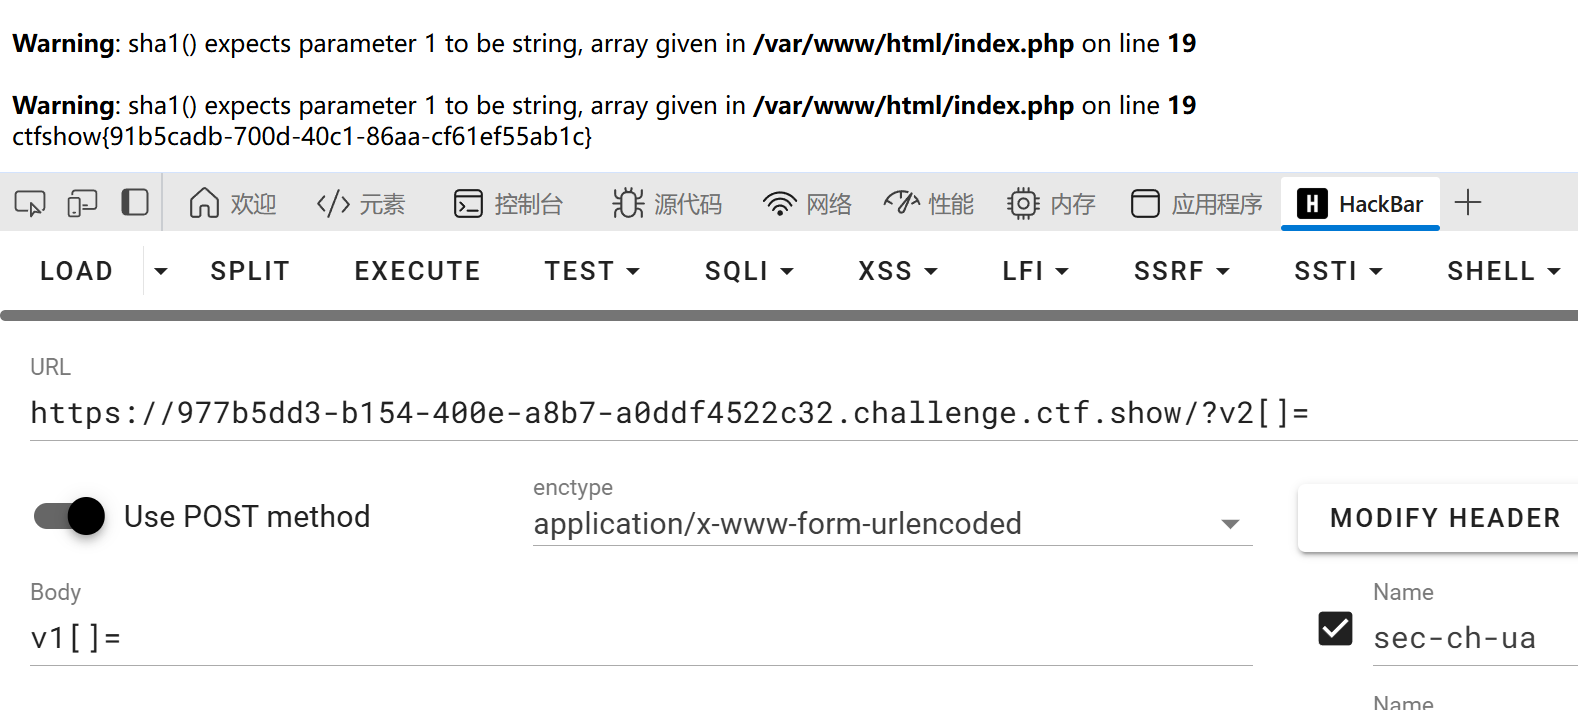Expand the LOAD dropdown arrow

point(160,271)
